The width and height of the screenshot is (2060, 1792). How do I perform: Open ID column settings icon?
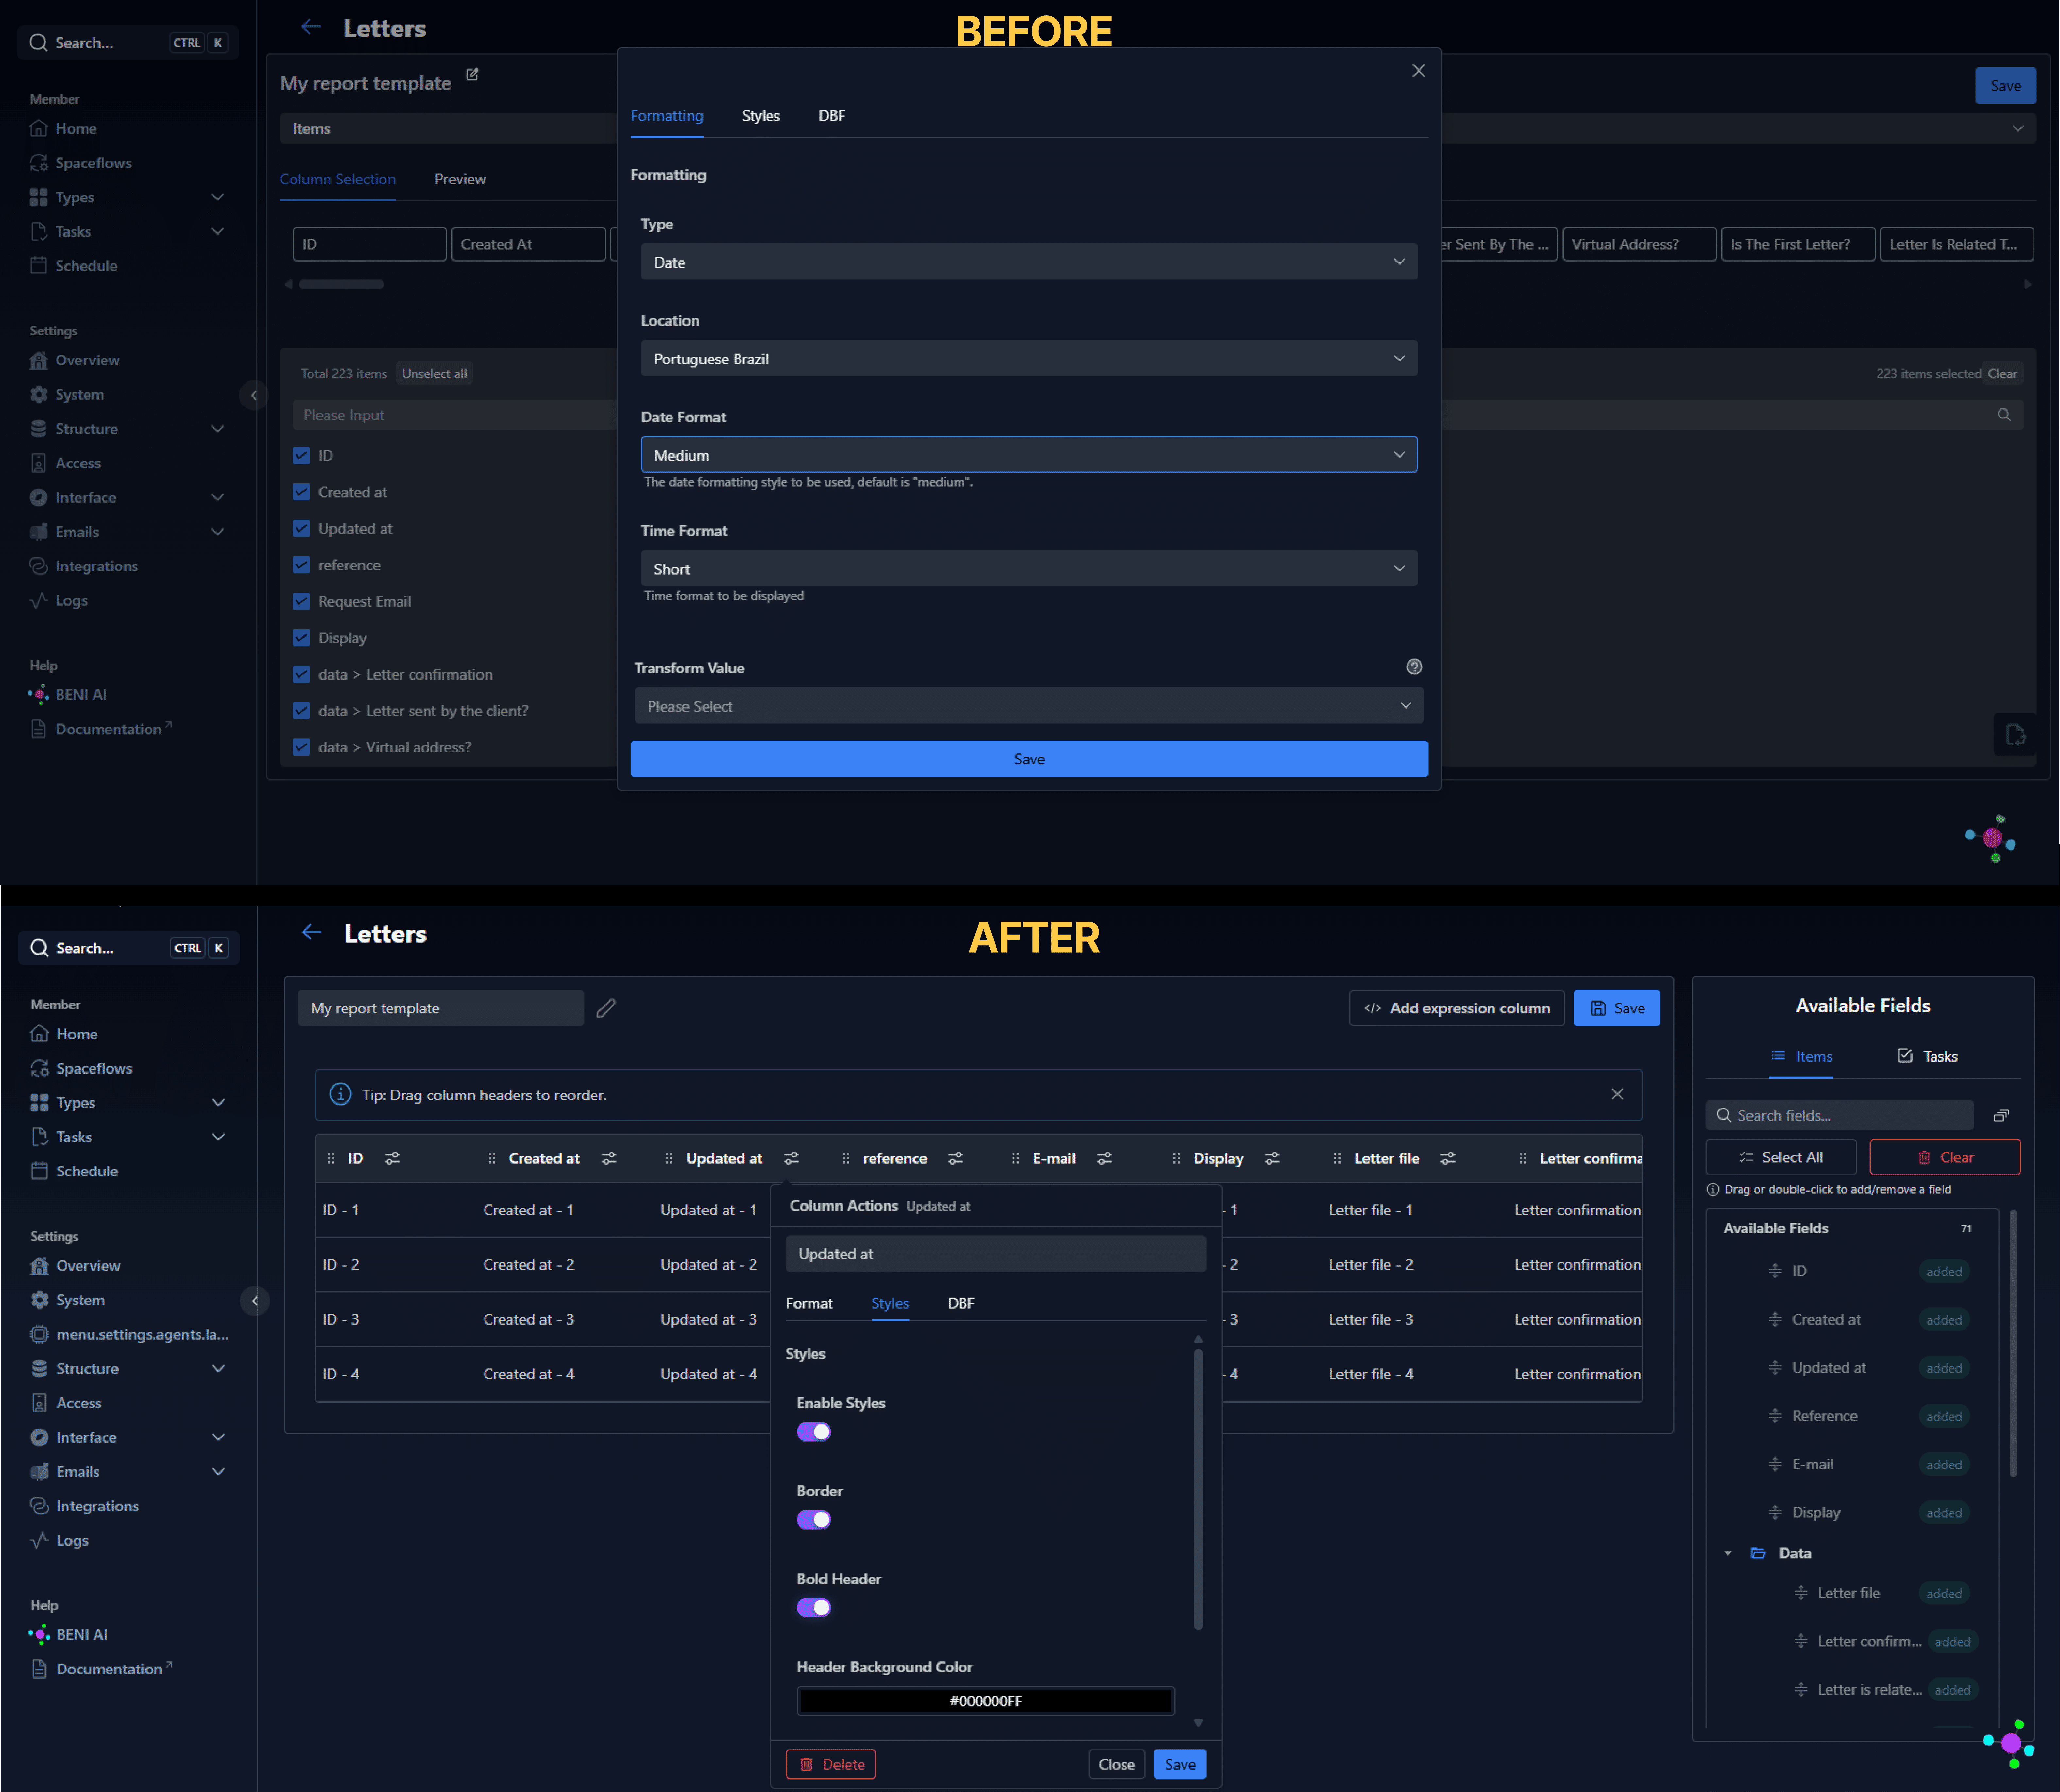click(392, 1158)
